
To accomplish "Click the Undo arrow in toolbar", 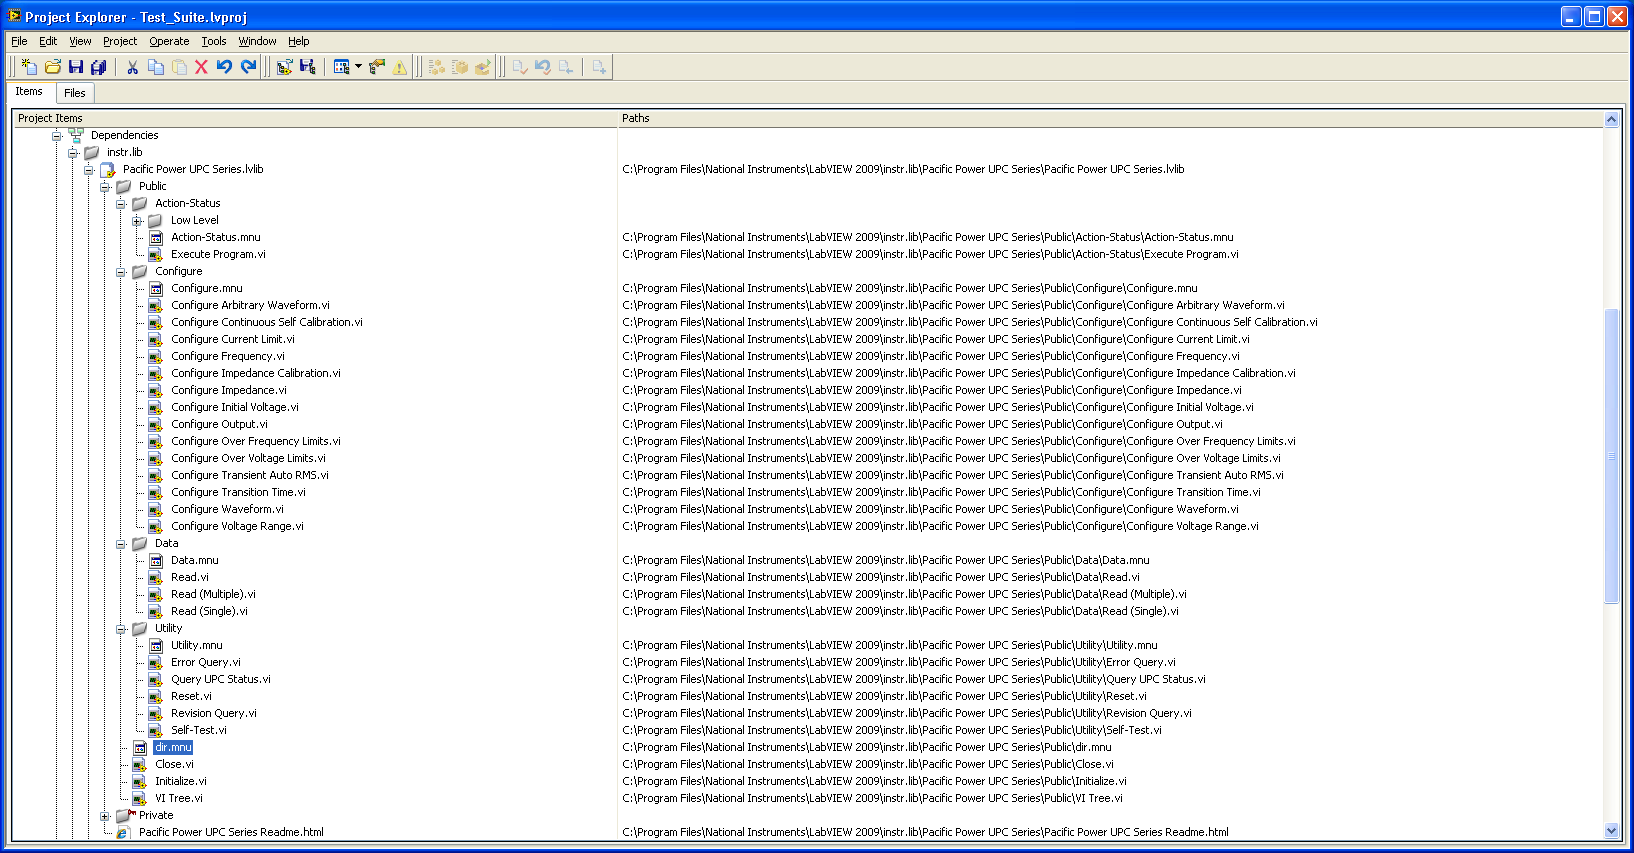I will click(x=224, y=67).
